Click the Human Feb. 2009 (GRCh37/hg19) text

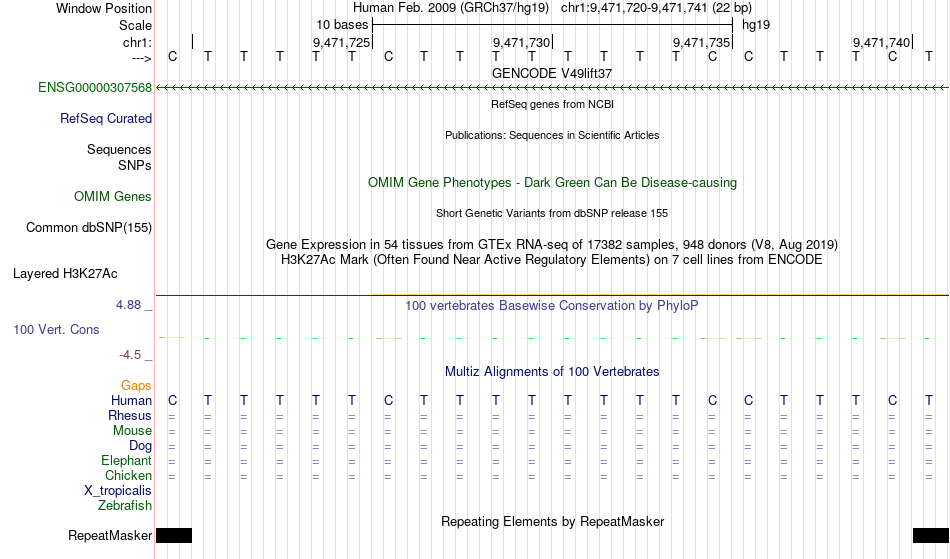(x=451, y=8)
